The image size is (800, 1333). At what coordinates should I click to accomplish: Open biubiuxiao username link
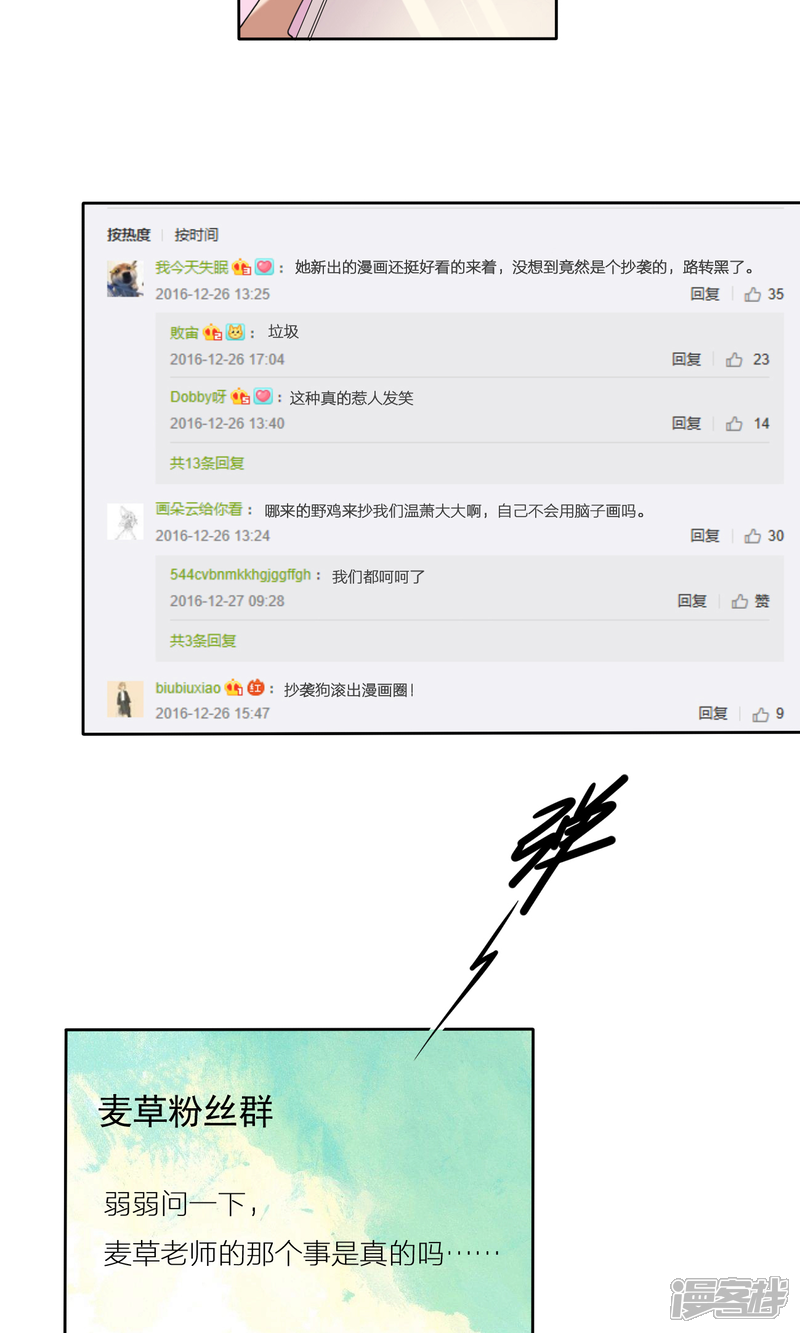[x=188, y=688]
